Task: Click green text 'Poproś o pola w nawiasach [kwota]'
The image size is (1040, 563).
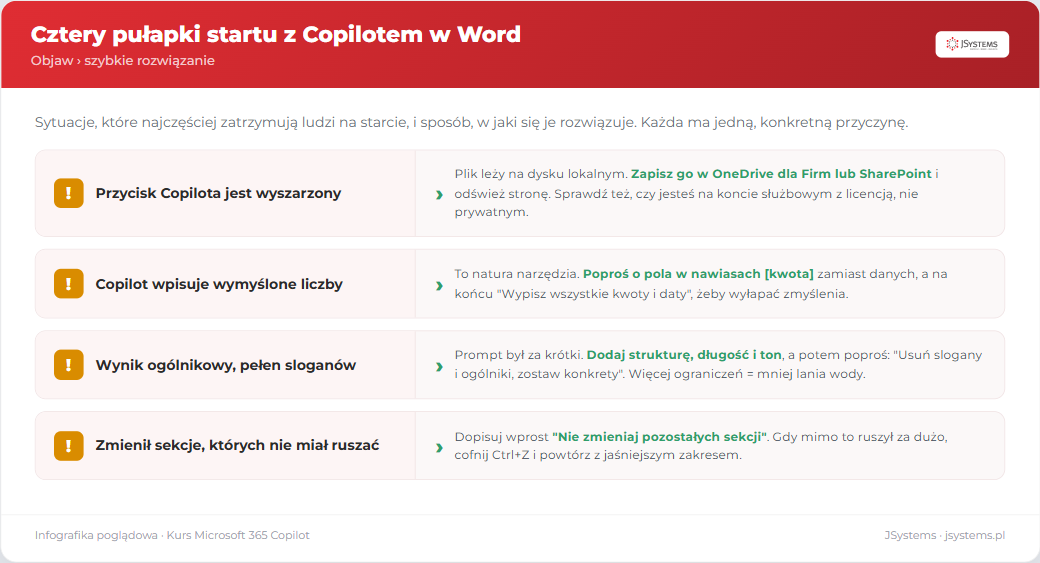Action: pyautogui.click(x=698, y=274)
